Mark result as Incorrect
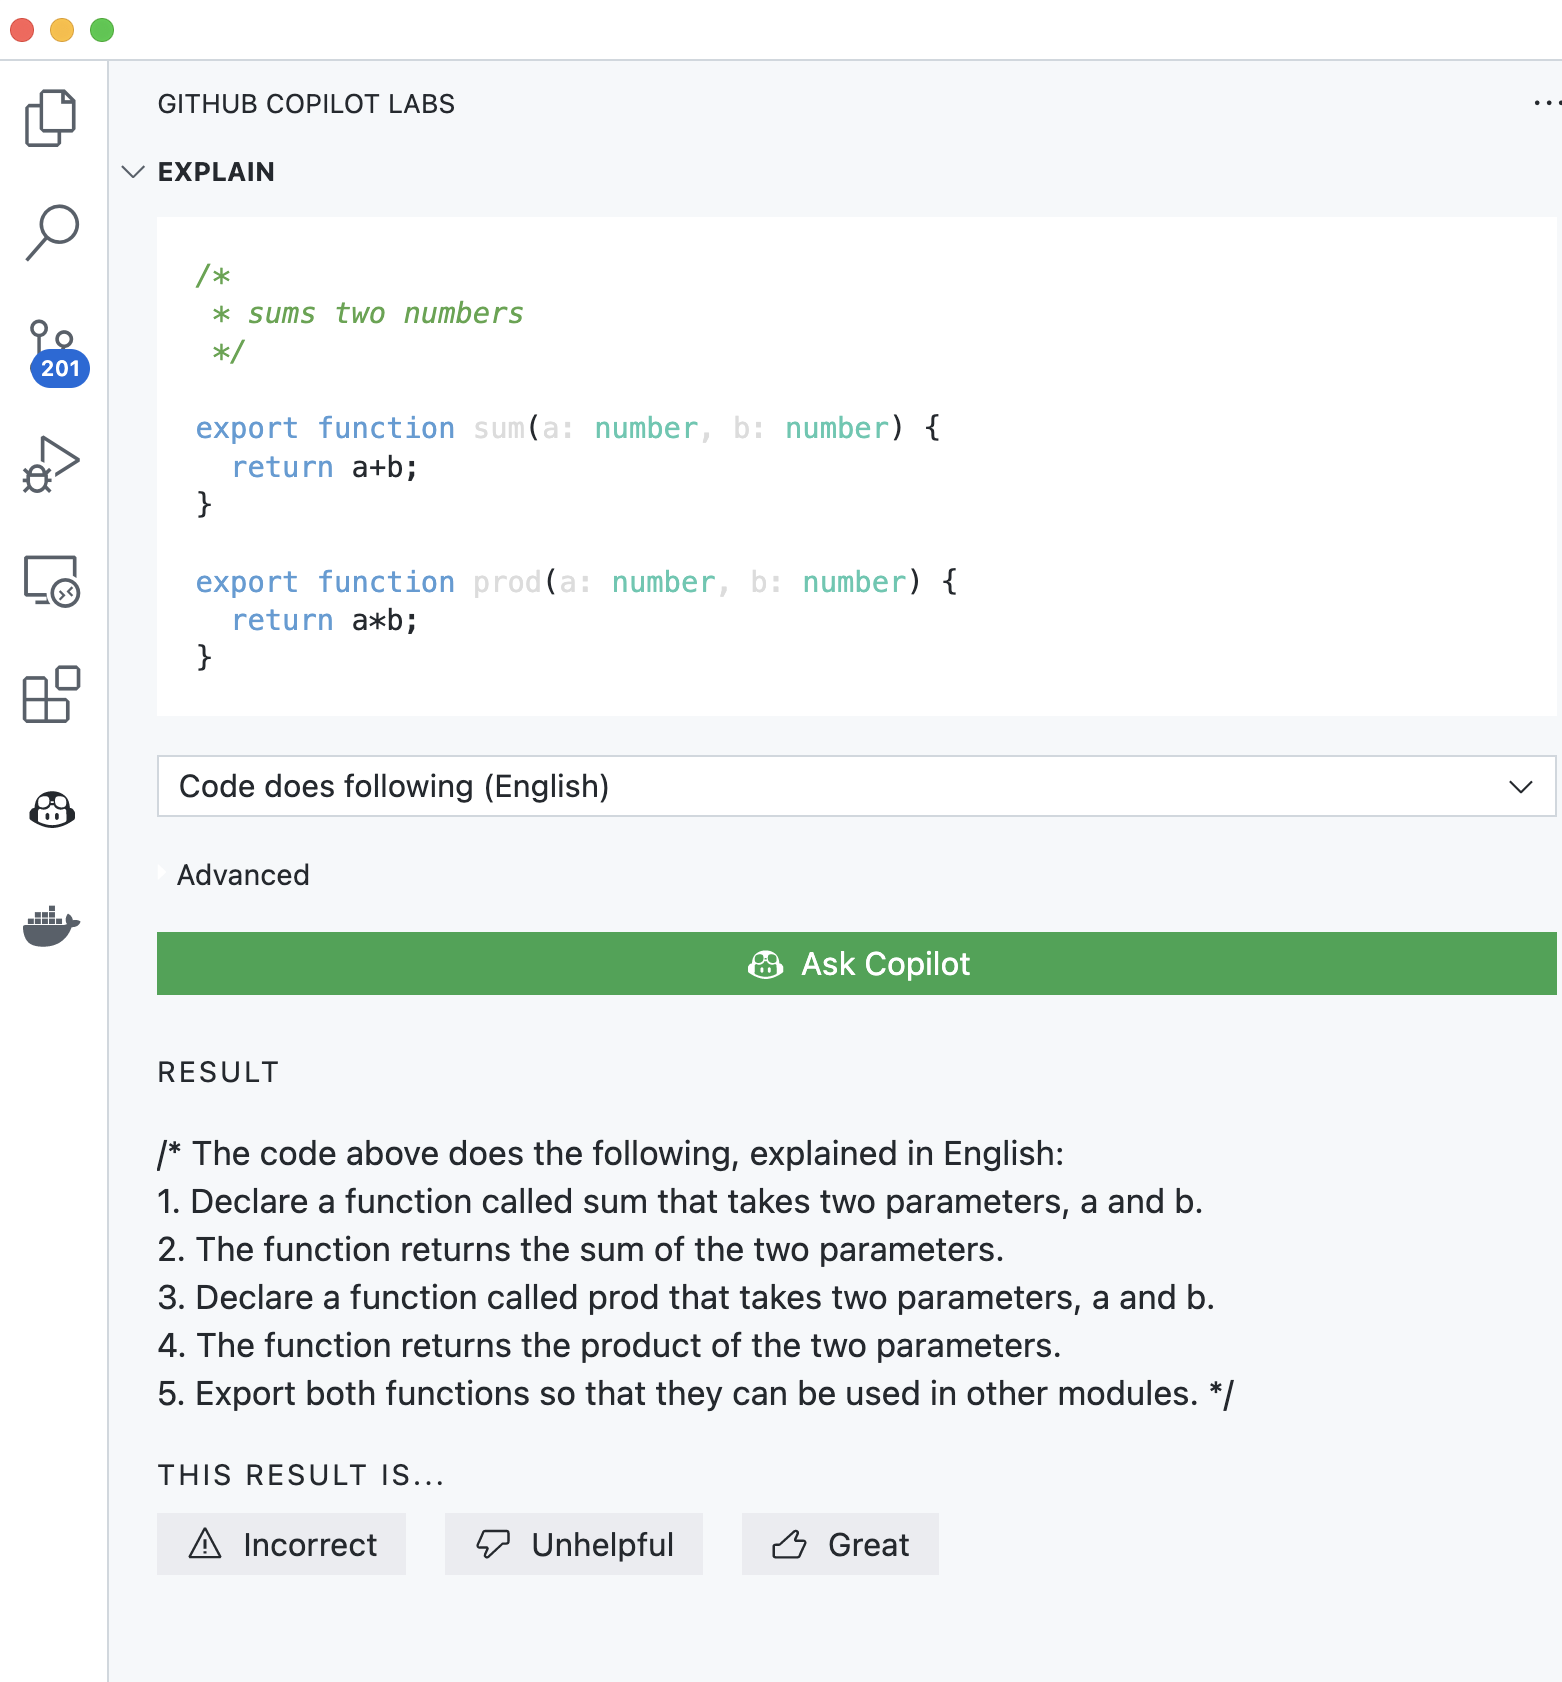The height and width of the screenshot is (1682, 1562). pos(282,1545)
